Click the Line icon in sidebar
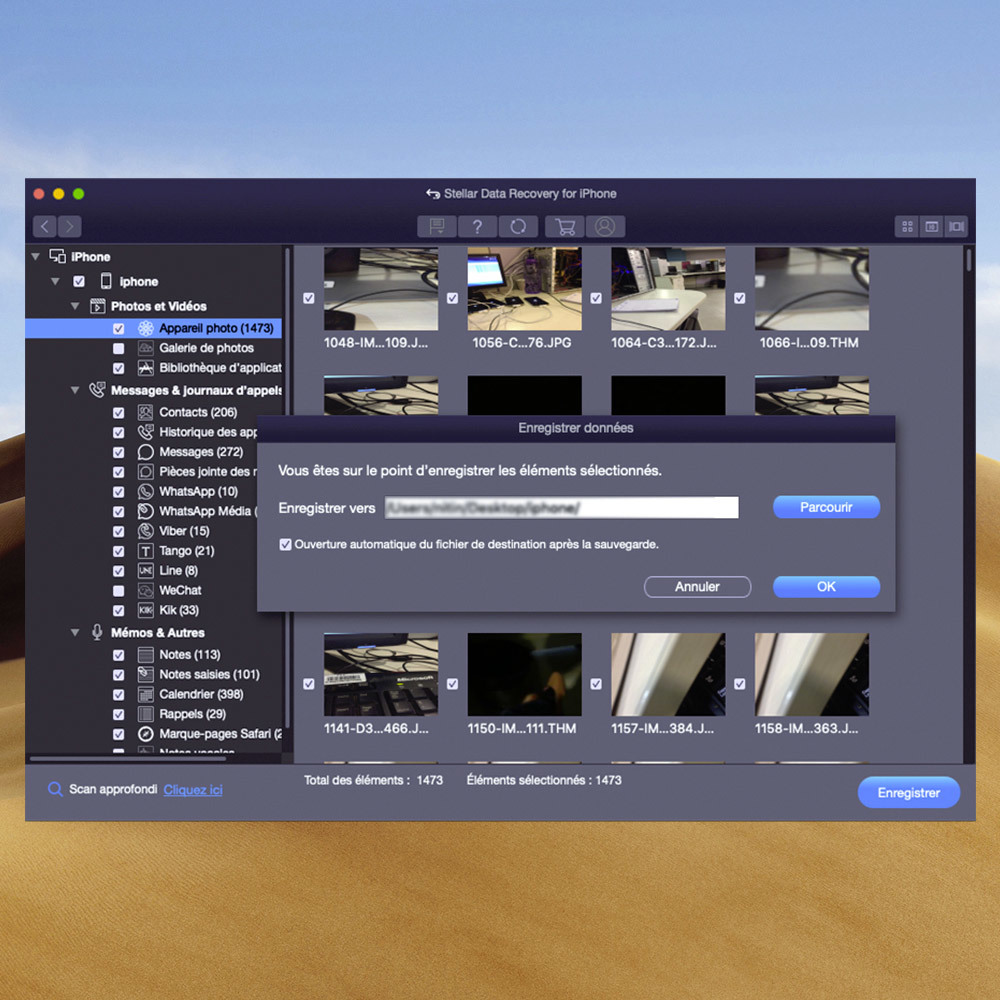 145,570
